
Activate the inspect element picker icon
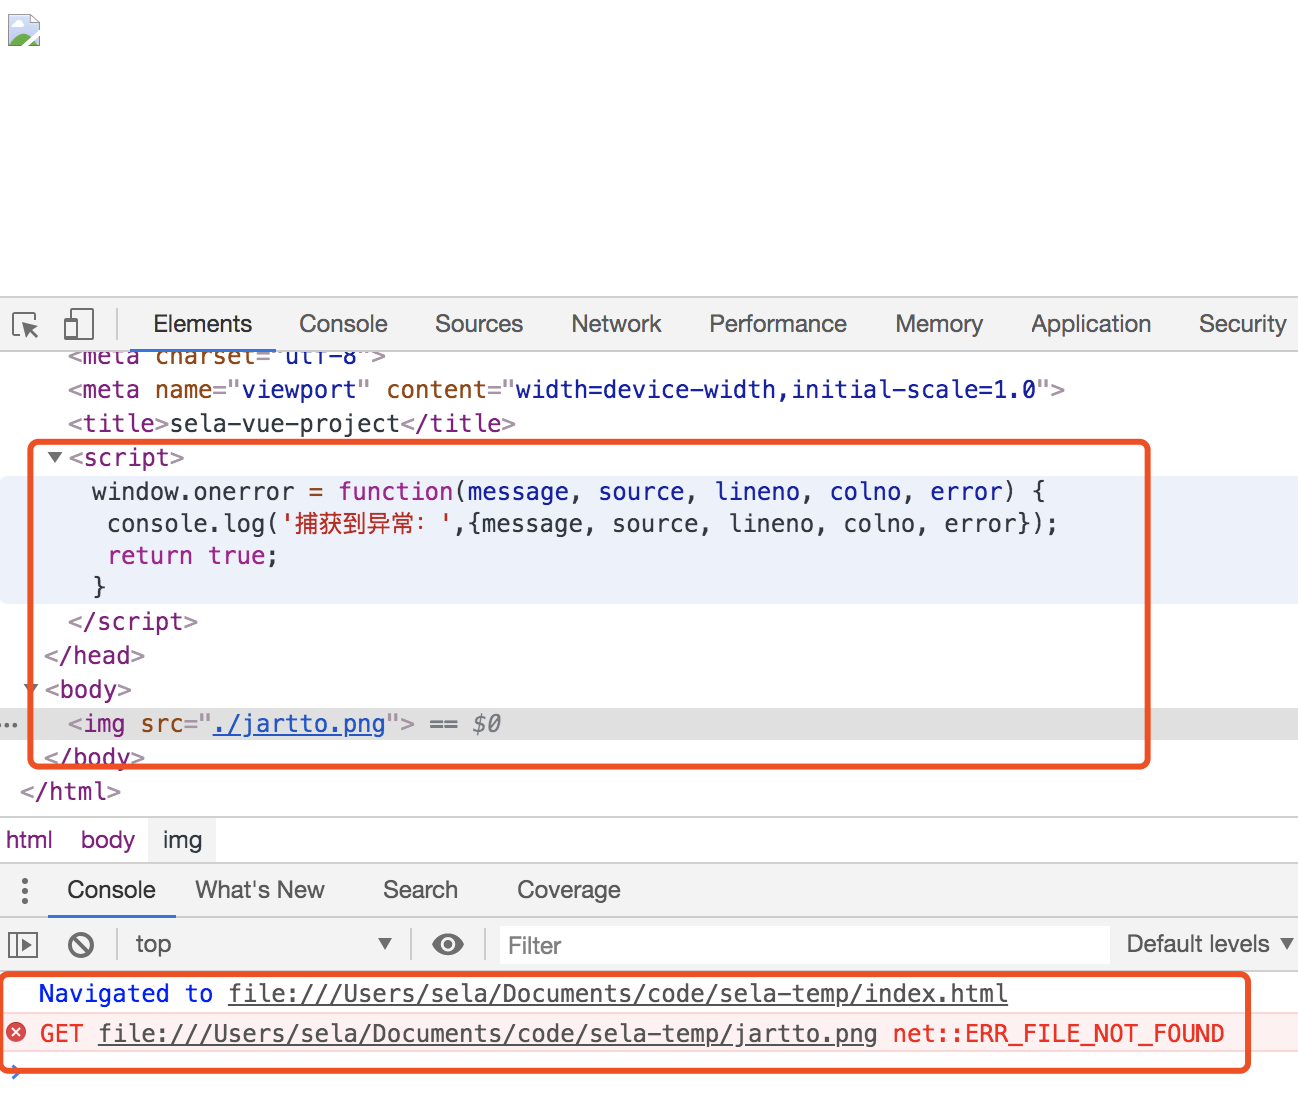25,325
